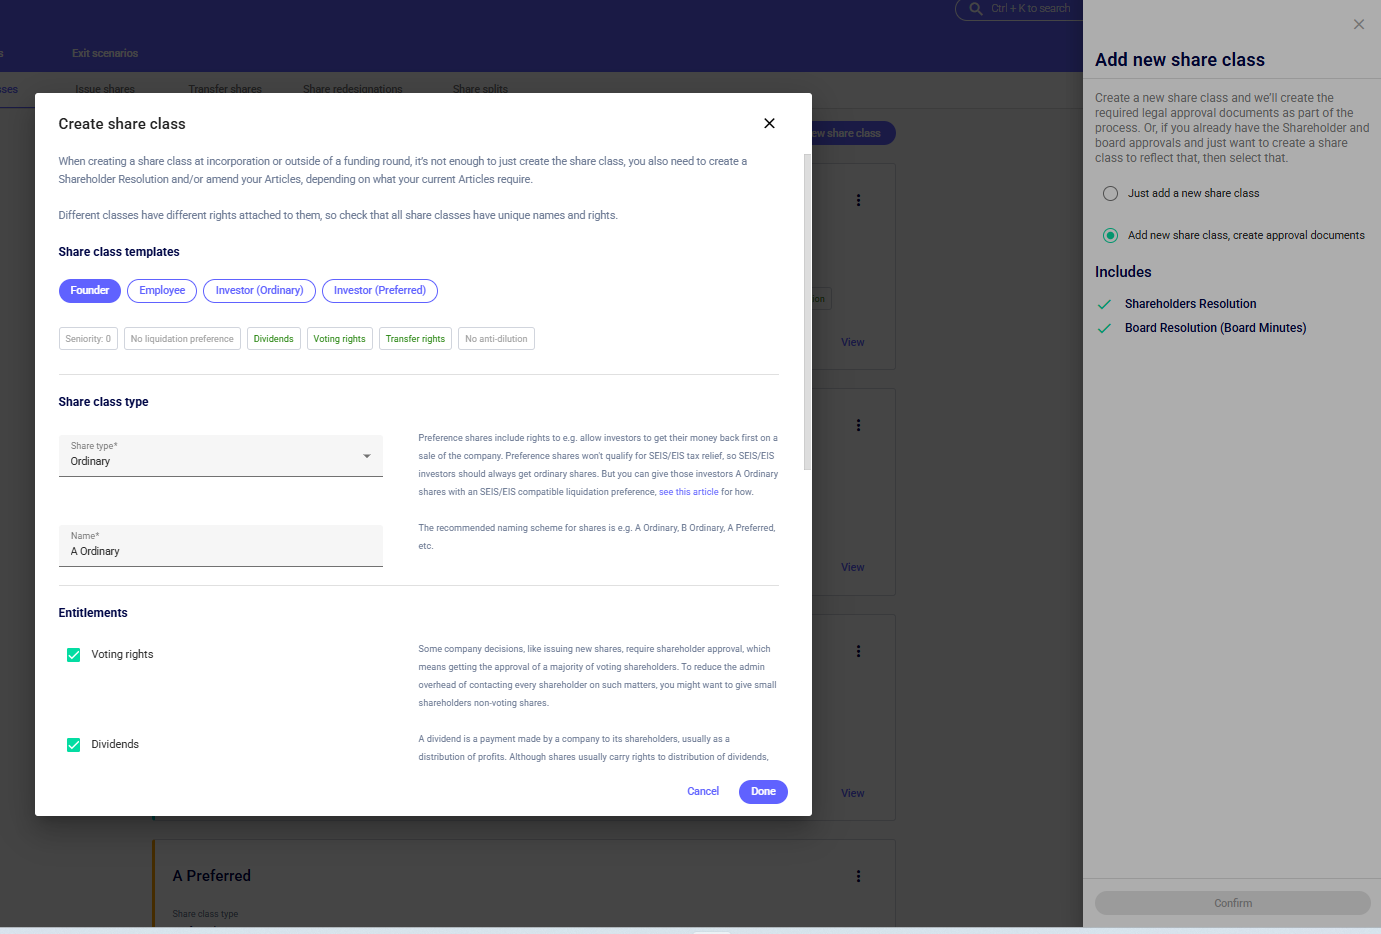Click the search magnifier icon

(975, 9)
